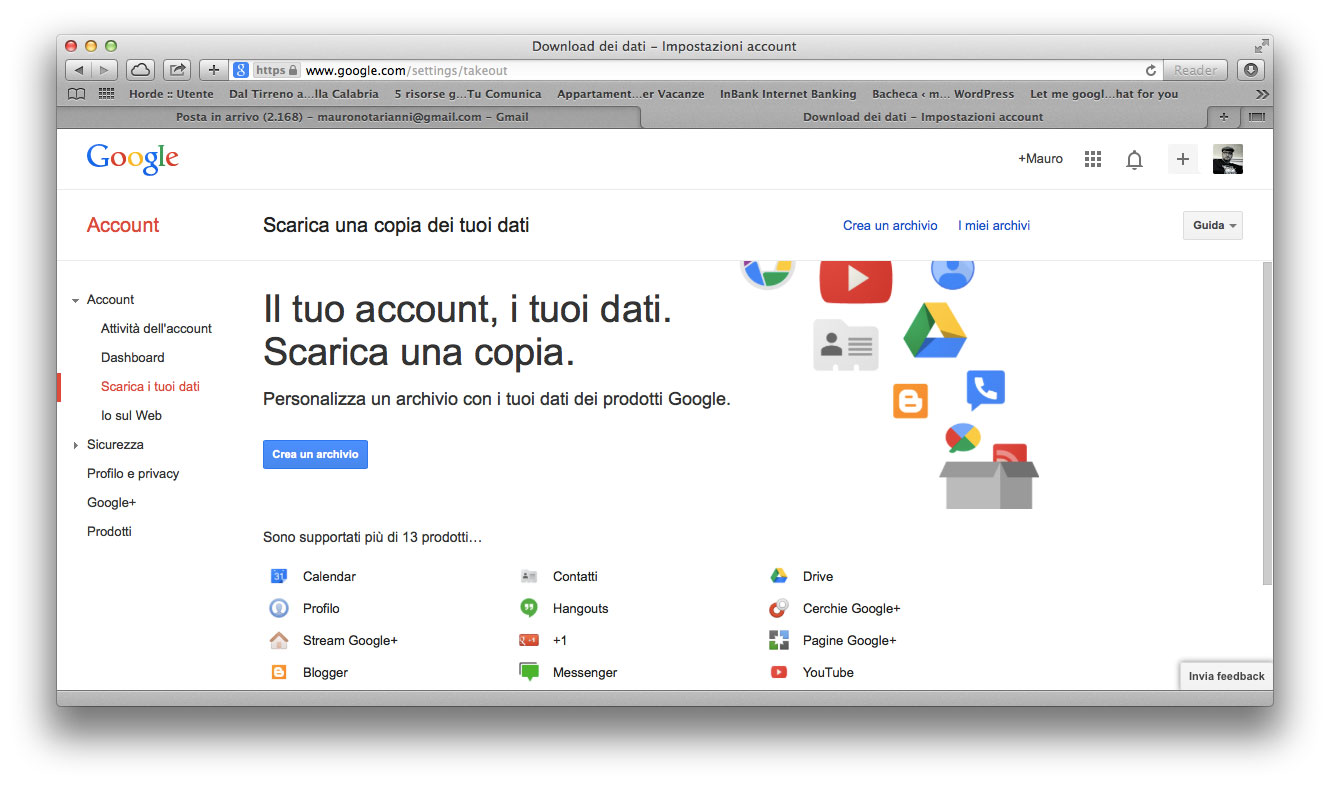Reload the page with the refresh icon
The image size is (1330, 785).
1151,70
